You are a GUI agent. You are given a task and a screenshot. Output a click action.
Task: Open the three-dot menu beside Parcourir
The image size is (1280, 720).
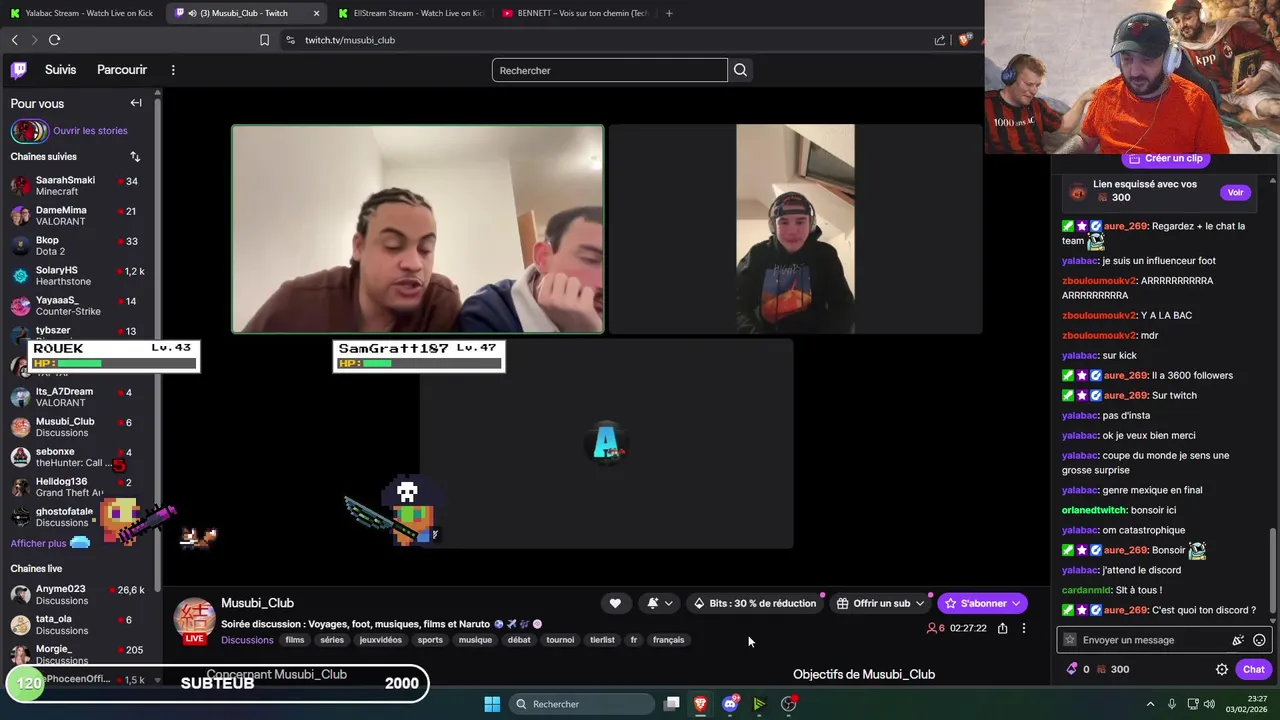pos(173,70)
